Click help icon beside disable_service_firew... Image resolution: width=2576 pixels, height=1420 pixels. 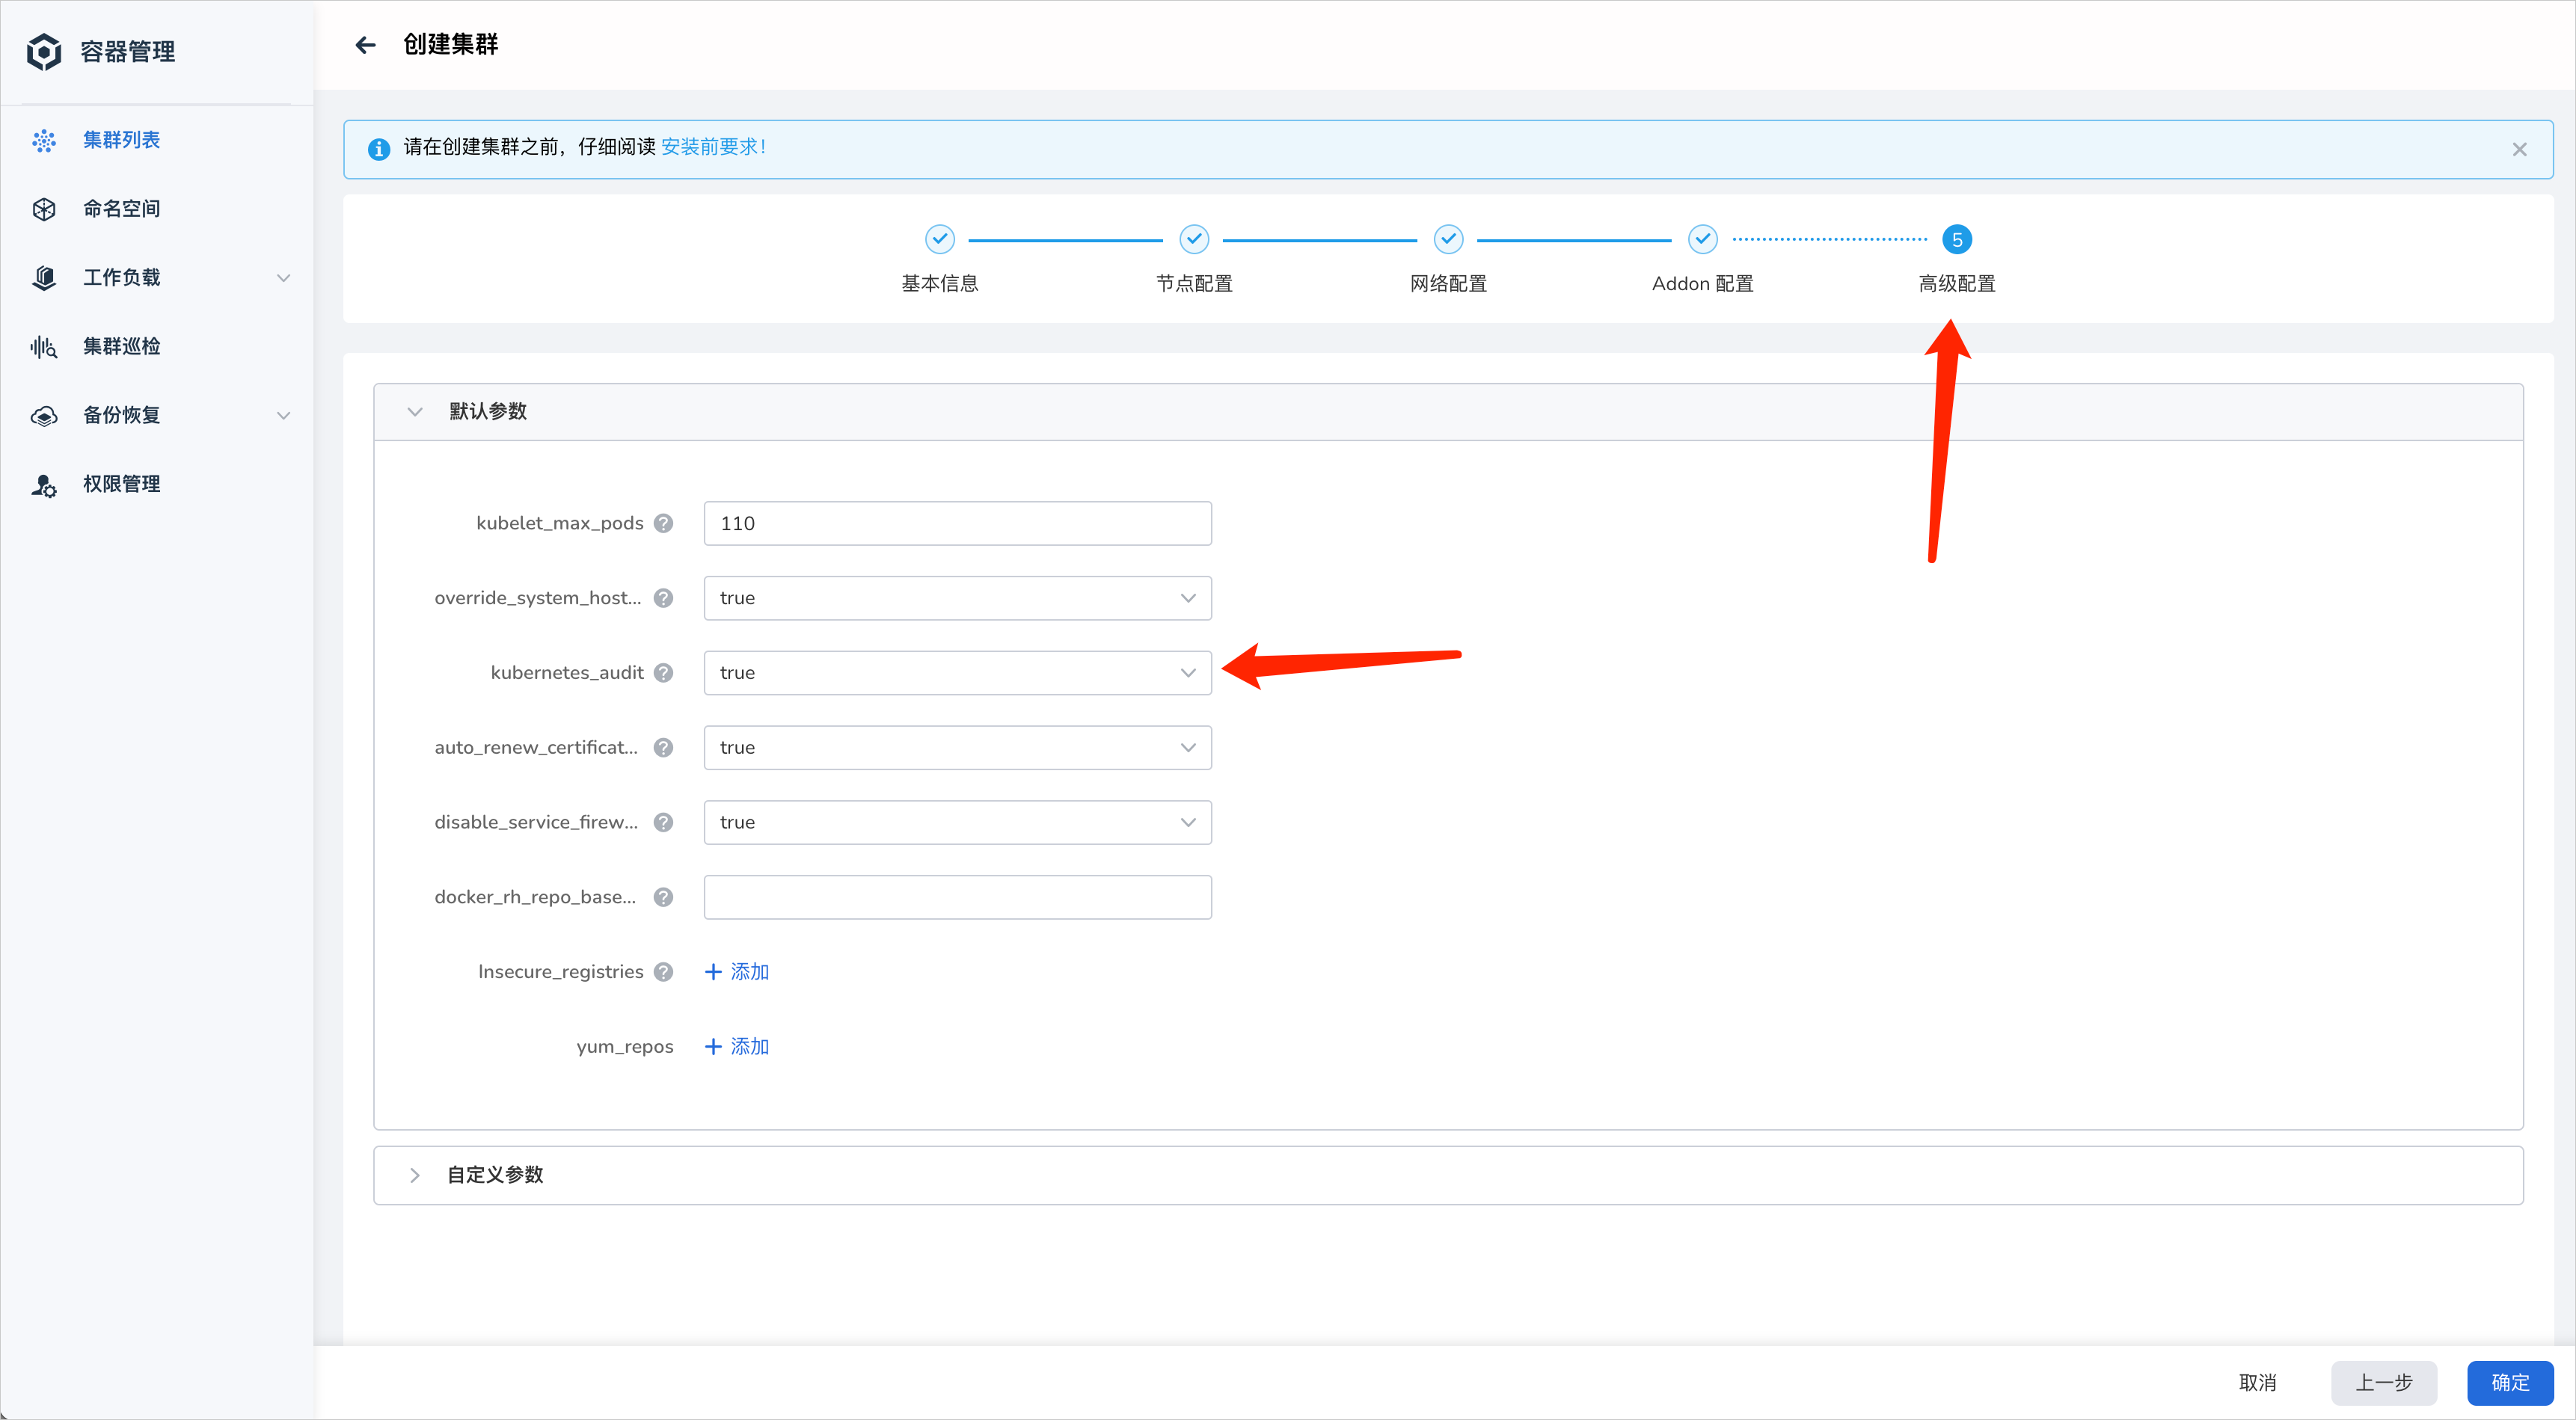[663, 822]
